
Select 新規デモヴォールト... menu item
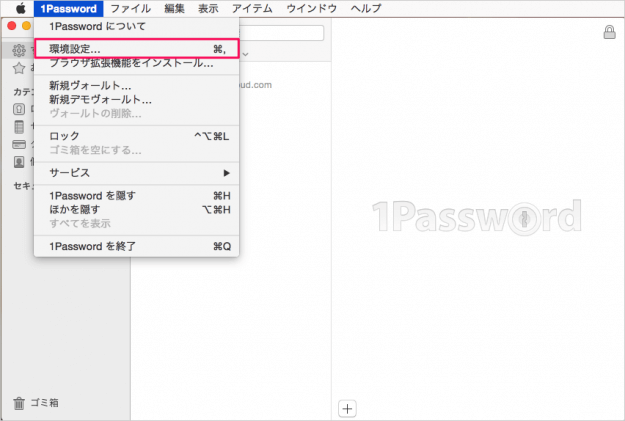[x=100, y=100]
